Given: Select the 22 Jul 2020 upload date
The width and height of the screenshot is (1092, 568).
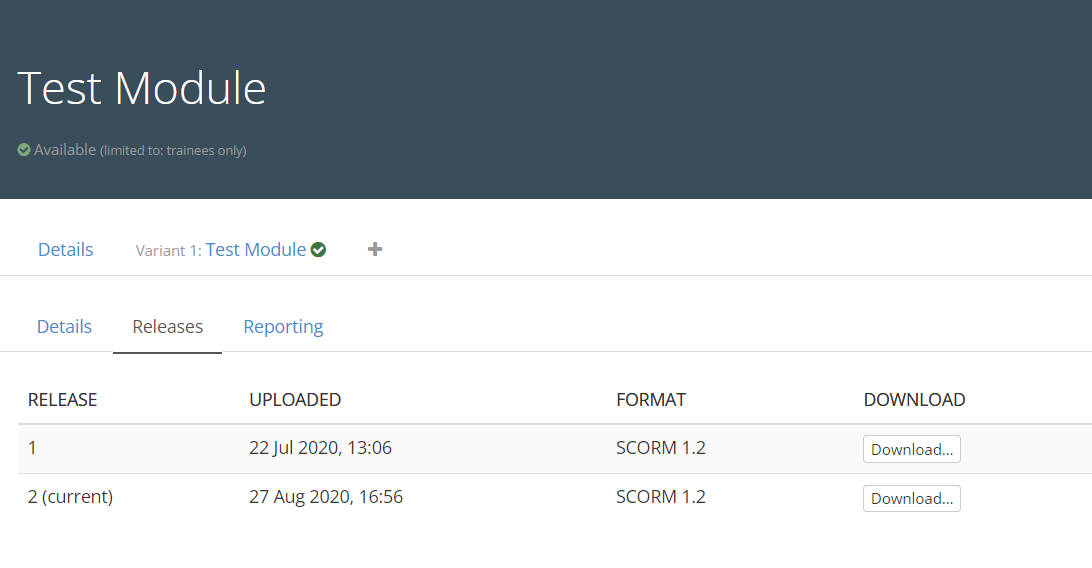Looking at the screenshot, I should [320, 448].
